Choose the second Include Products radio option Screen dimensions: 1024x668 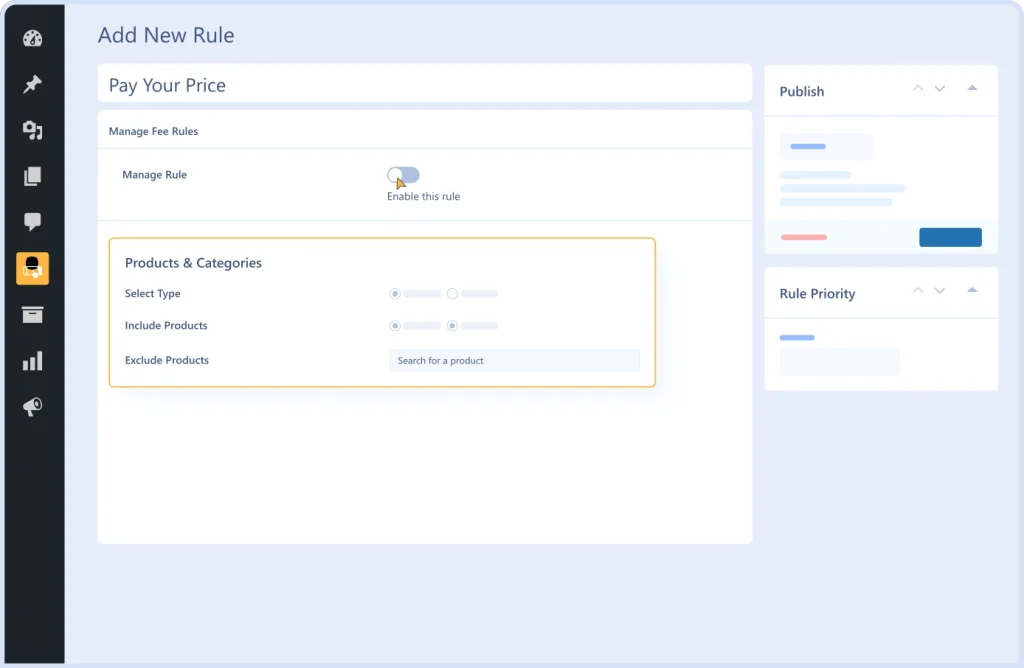coord(452,325)
